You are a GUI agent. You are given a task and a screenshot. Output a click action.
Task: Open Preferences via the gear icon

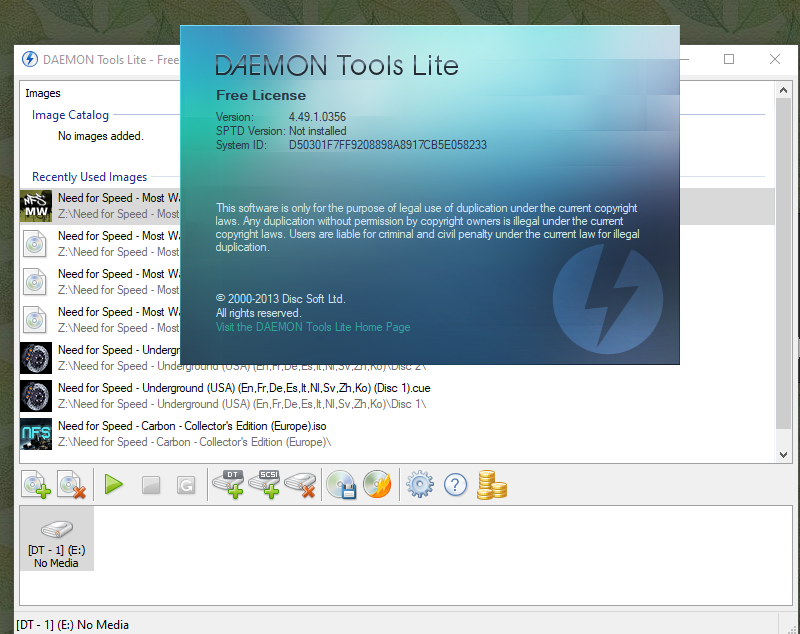tap(420, 485)
